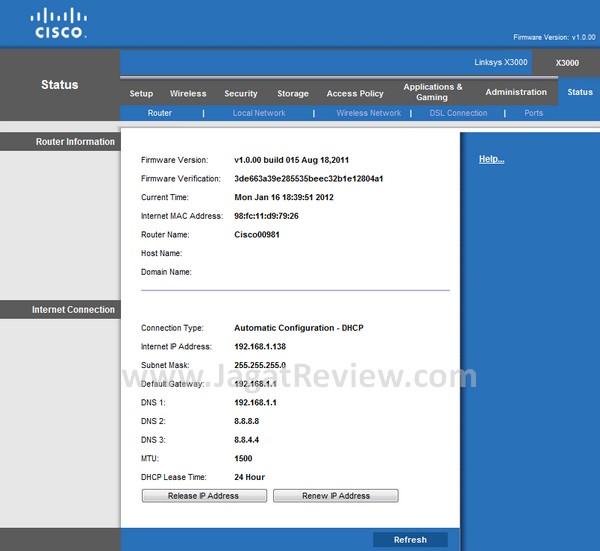
Task: Open the Administration tab
Action: [x=516, y=92]
